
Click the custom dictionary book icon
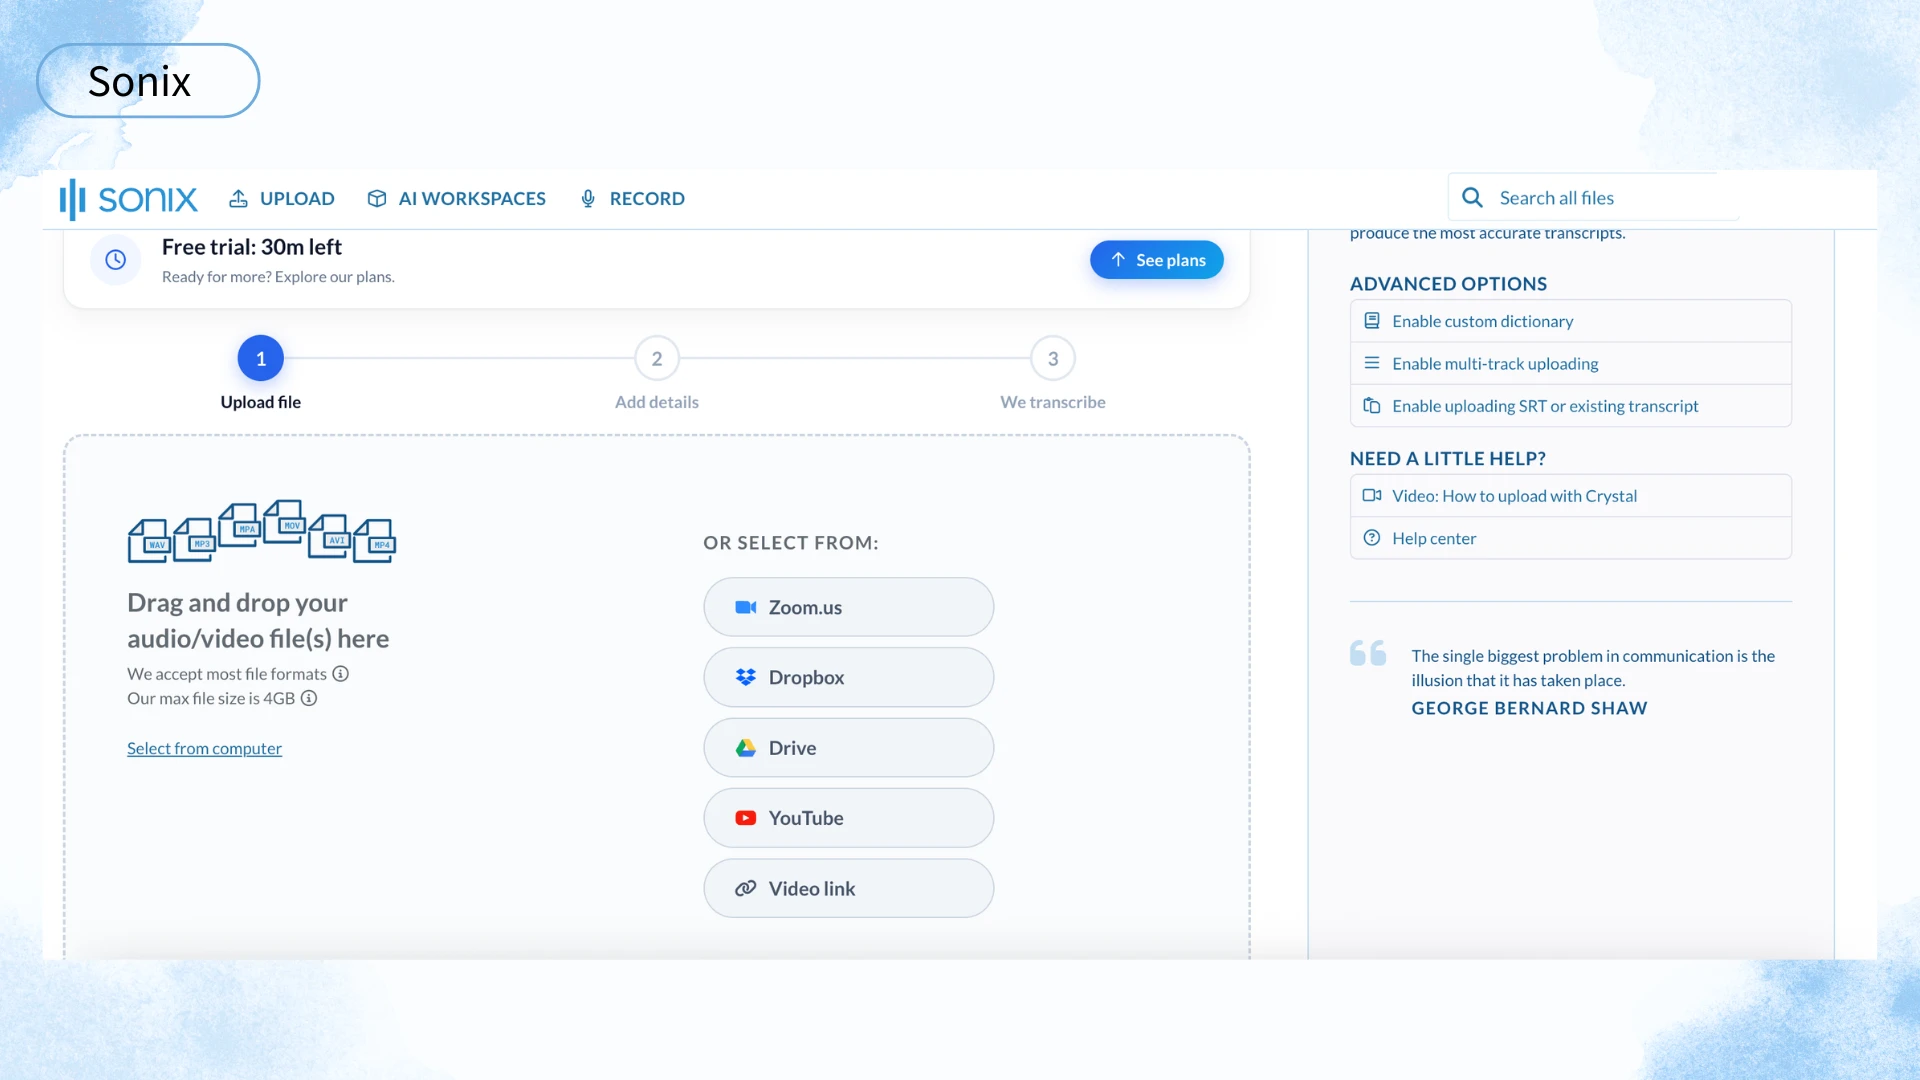point(1372,321)
